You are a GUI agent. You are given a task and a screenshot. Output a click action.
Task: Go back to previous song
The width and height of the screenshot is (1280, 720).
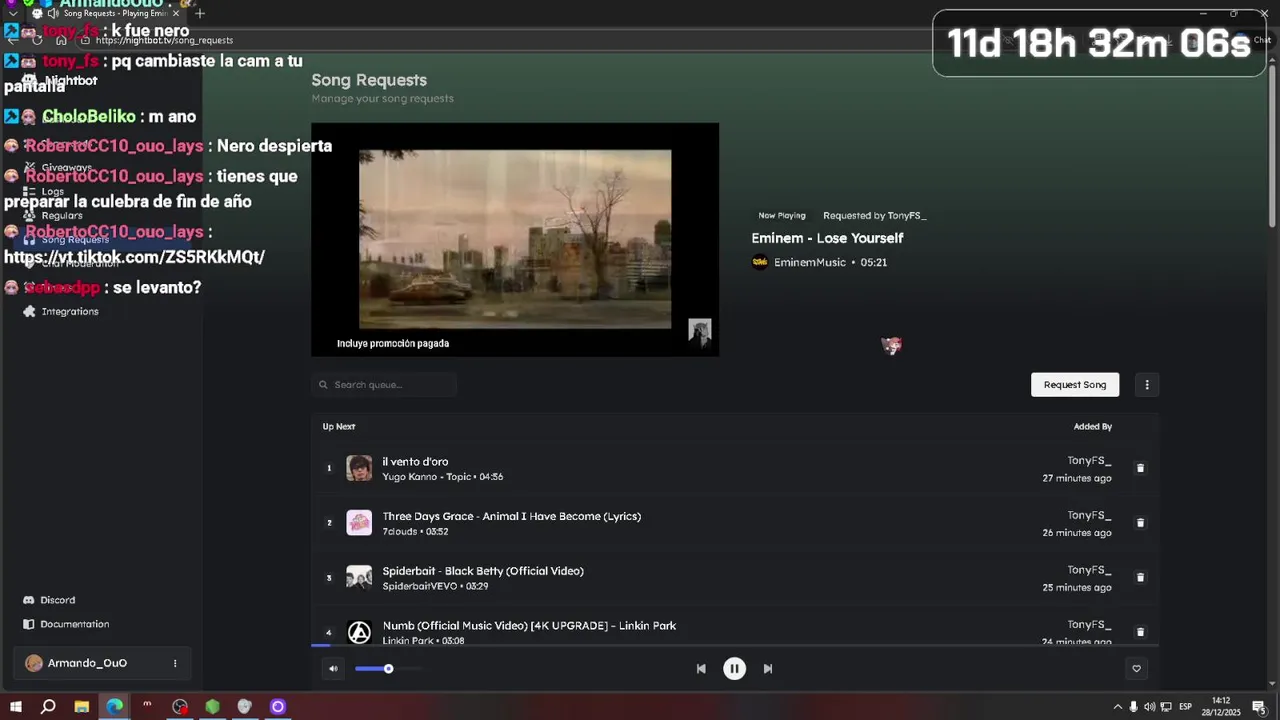coord(701,669)
